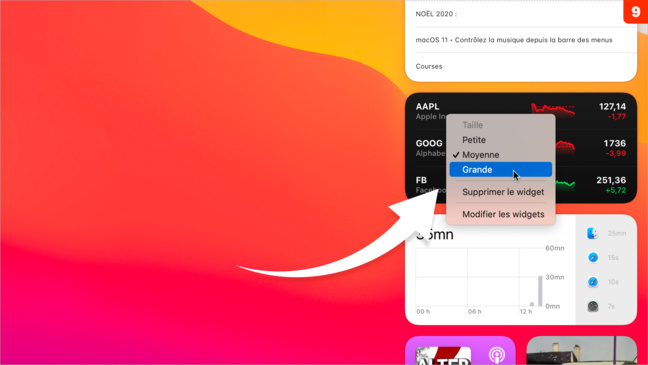Click the 30mn axis label

[555, 277]
